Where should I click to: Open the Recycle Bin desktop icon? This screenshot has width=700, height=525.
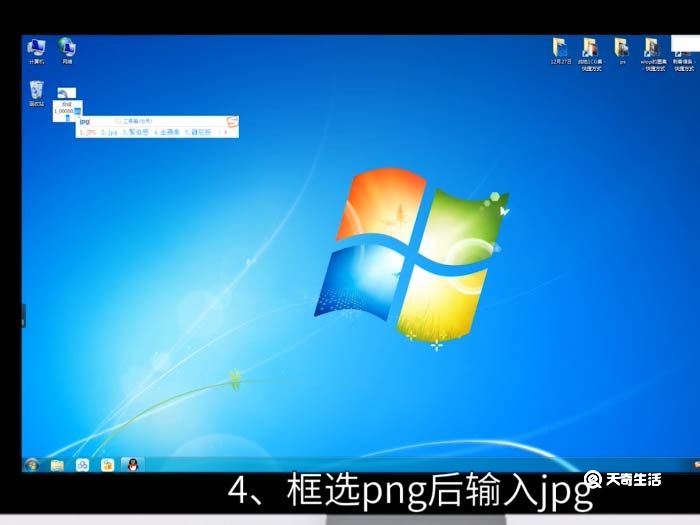(x=37, y=93)
